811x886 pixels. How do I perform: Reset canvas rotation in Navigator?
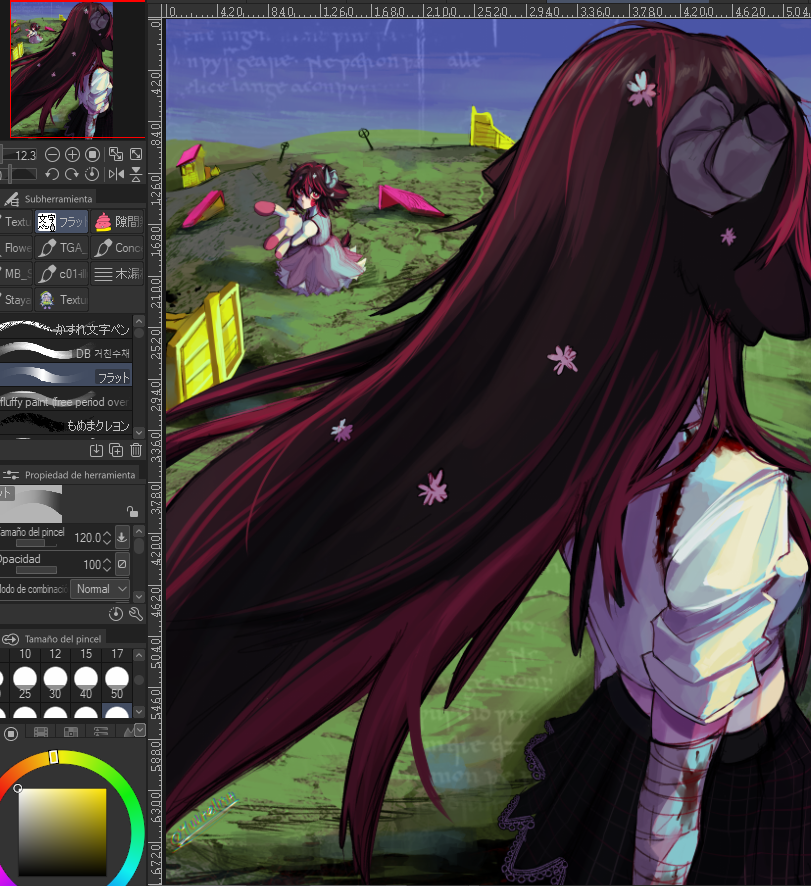coord(92,175)
